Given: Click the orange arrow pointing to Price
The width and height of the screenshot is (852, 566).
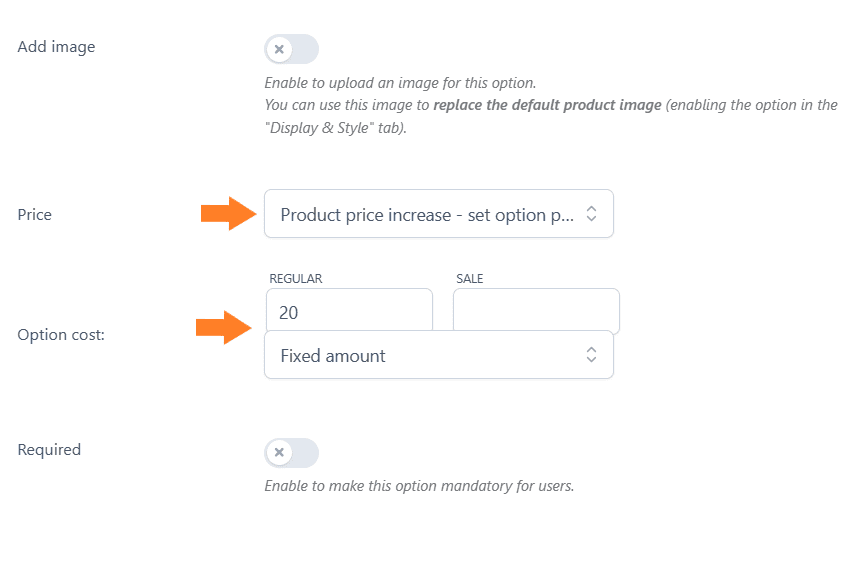Looking at the screenshot, I should (x=228, y=213).
